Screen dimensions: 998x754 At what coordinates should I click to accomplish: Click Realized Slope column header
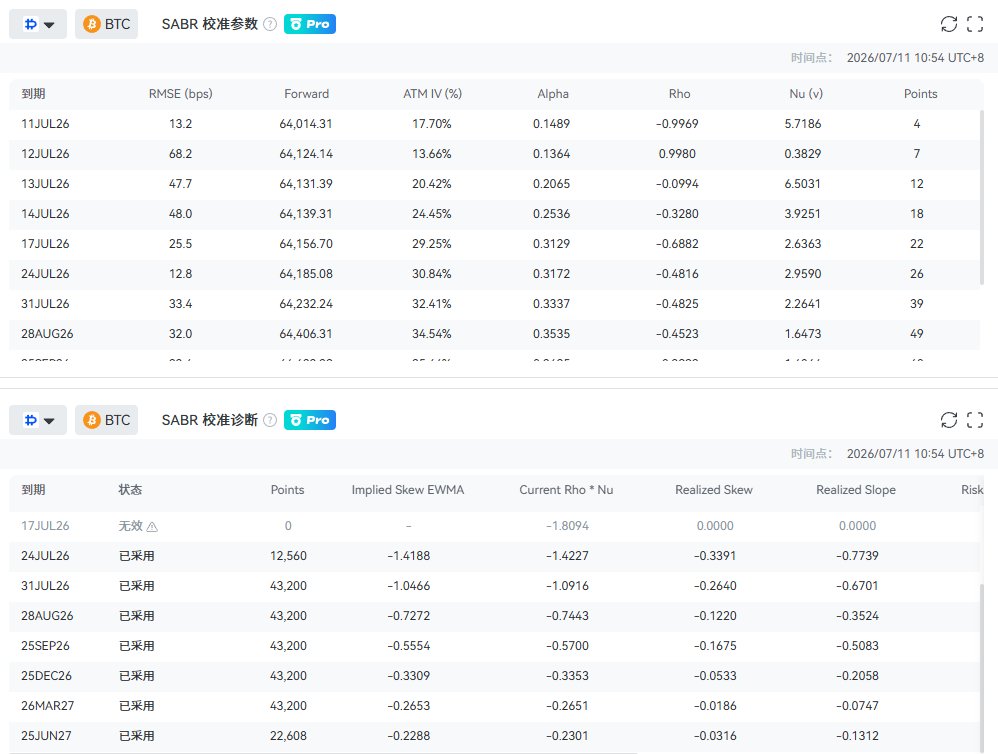tap(856, 490)
